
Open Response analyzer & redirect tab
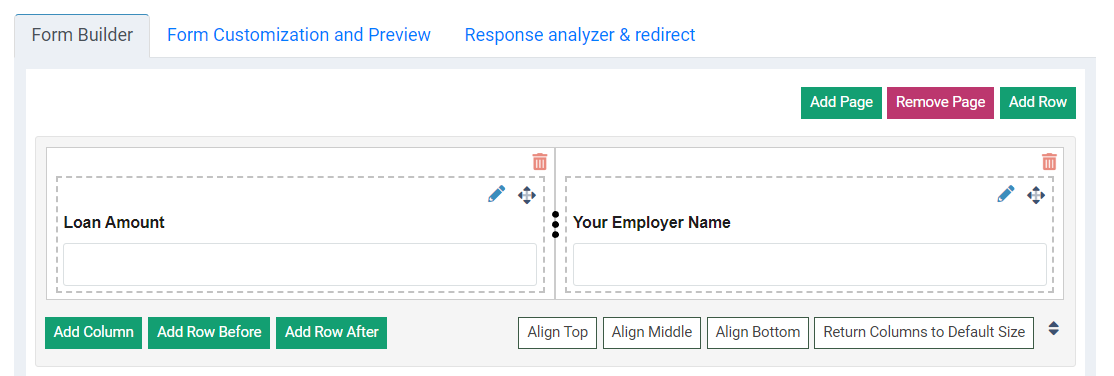coord(580,35)
